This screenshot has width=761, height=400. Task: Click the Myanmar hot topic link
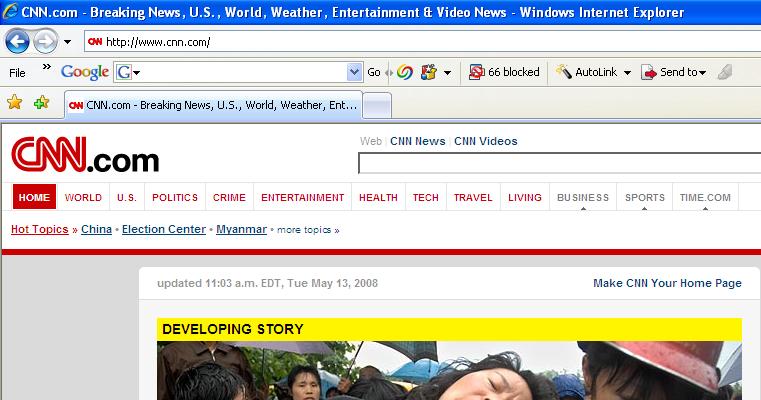point(241,229)
